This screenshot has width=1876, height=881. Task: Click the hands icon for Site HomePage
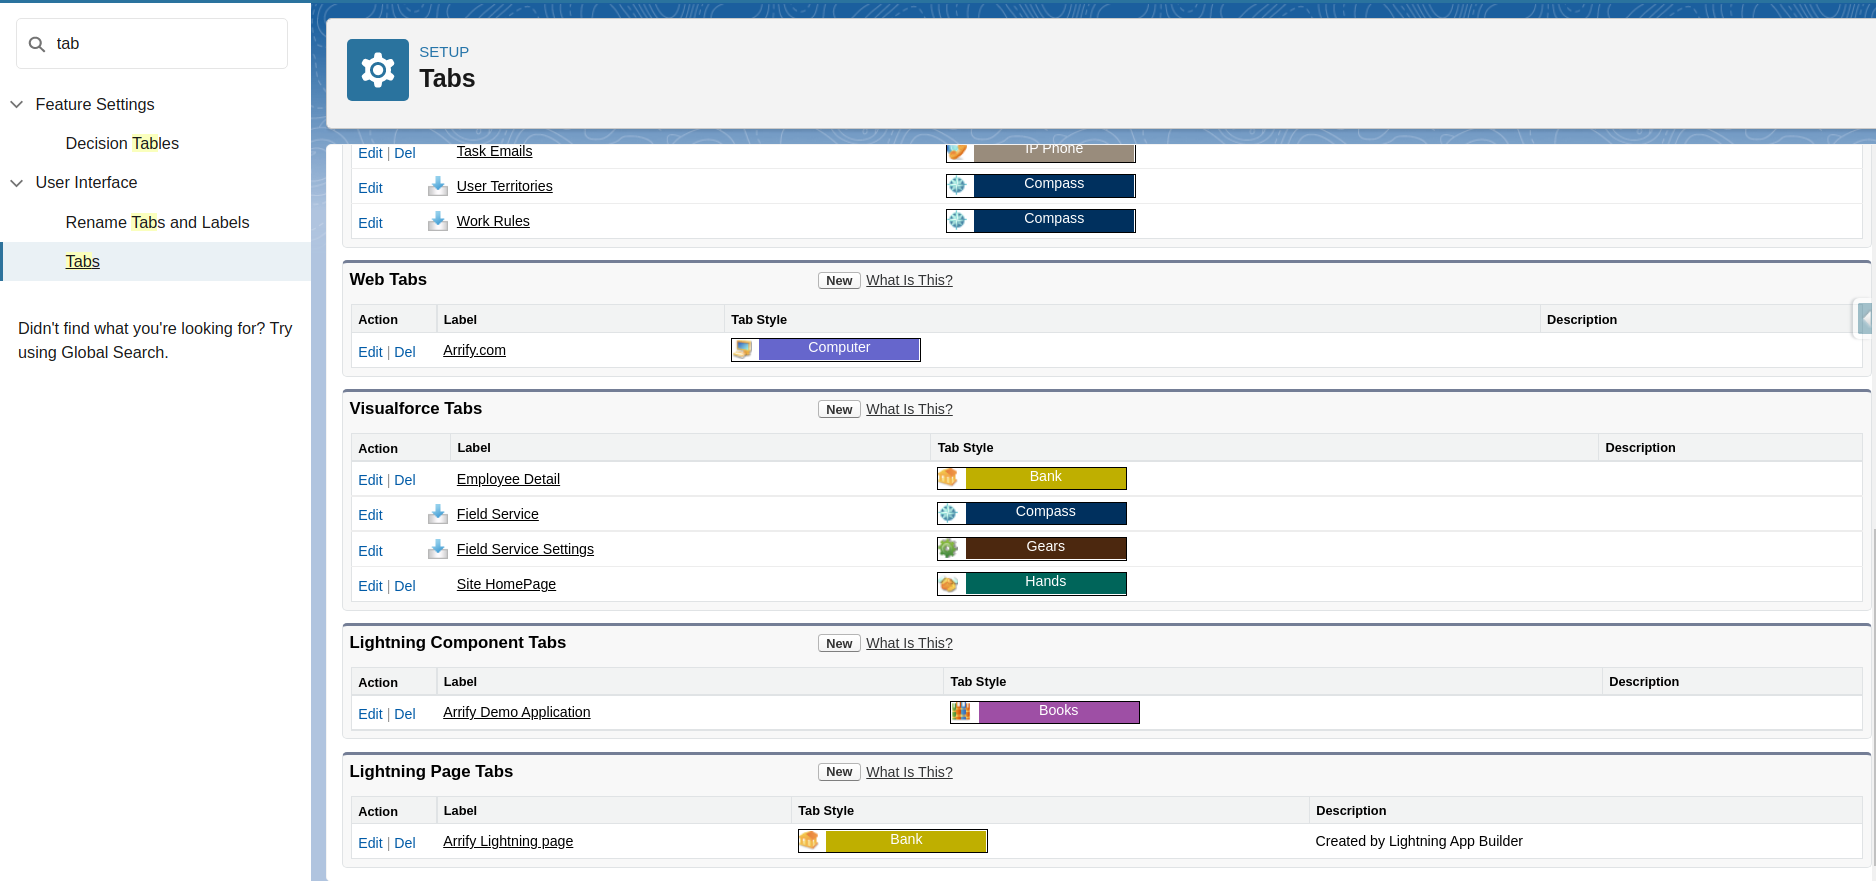pyautogui.click(x=949, y=583)
